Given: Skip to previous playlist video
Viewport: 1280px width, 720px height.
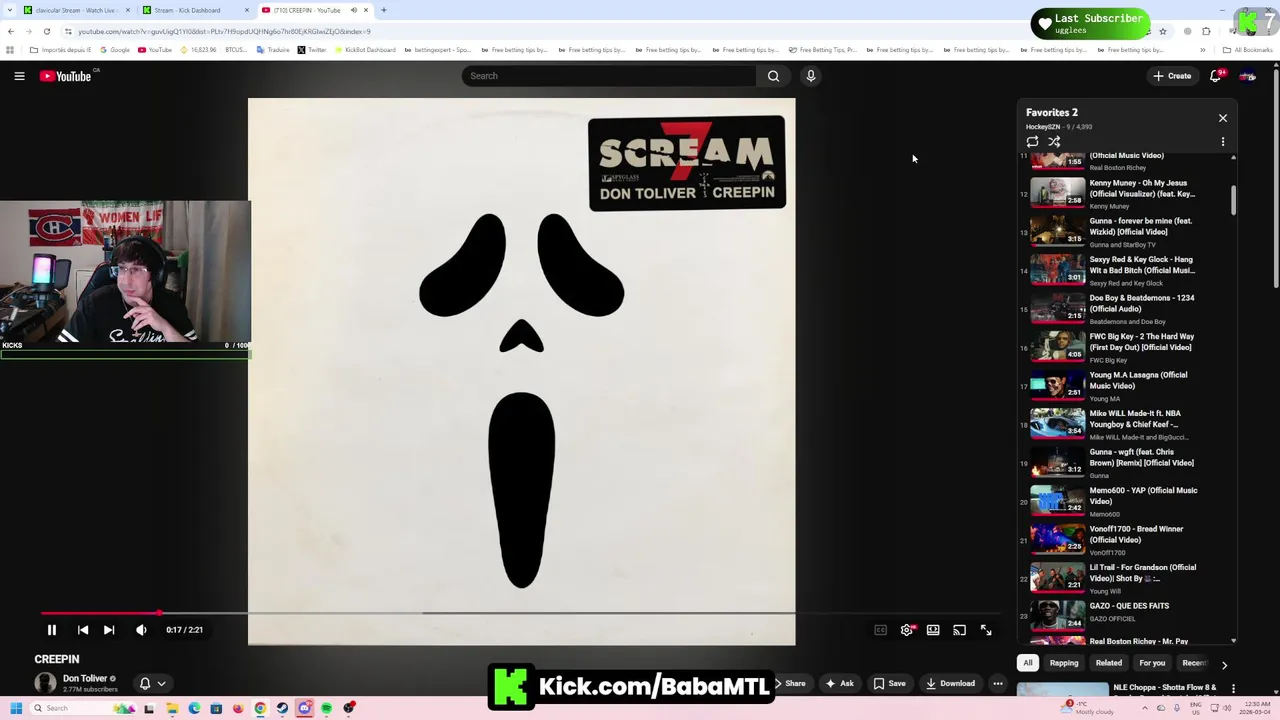Looking at the screenshot, I should click(83, 630).
